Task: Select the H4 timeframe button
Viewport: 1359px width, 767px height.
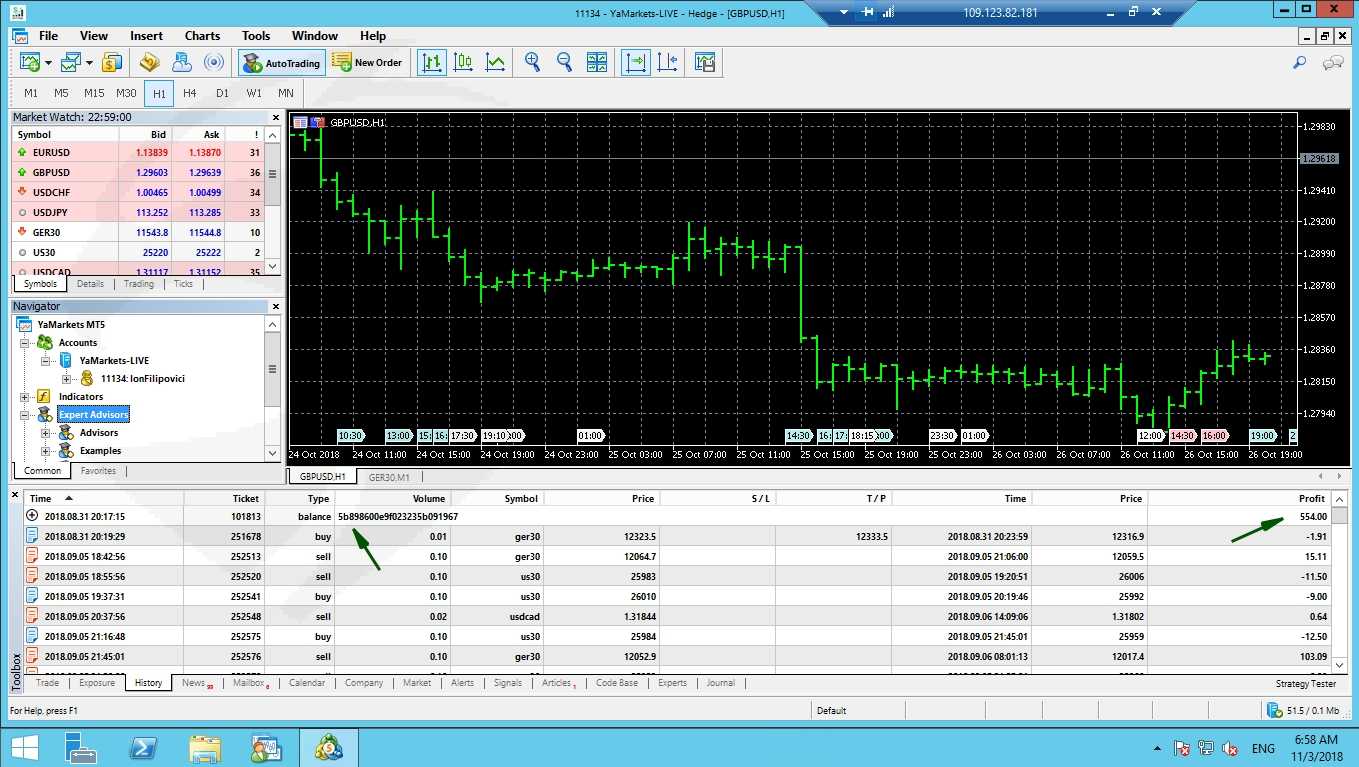Action: [x=190, y=93]
